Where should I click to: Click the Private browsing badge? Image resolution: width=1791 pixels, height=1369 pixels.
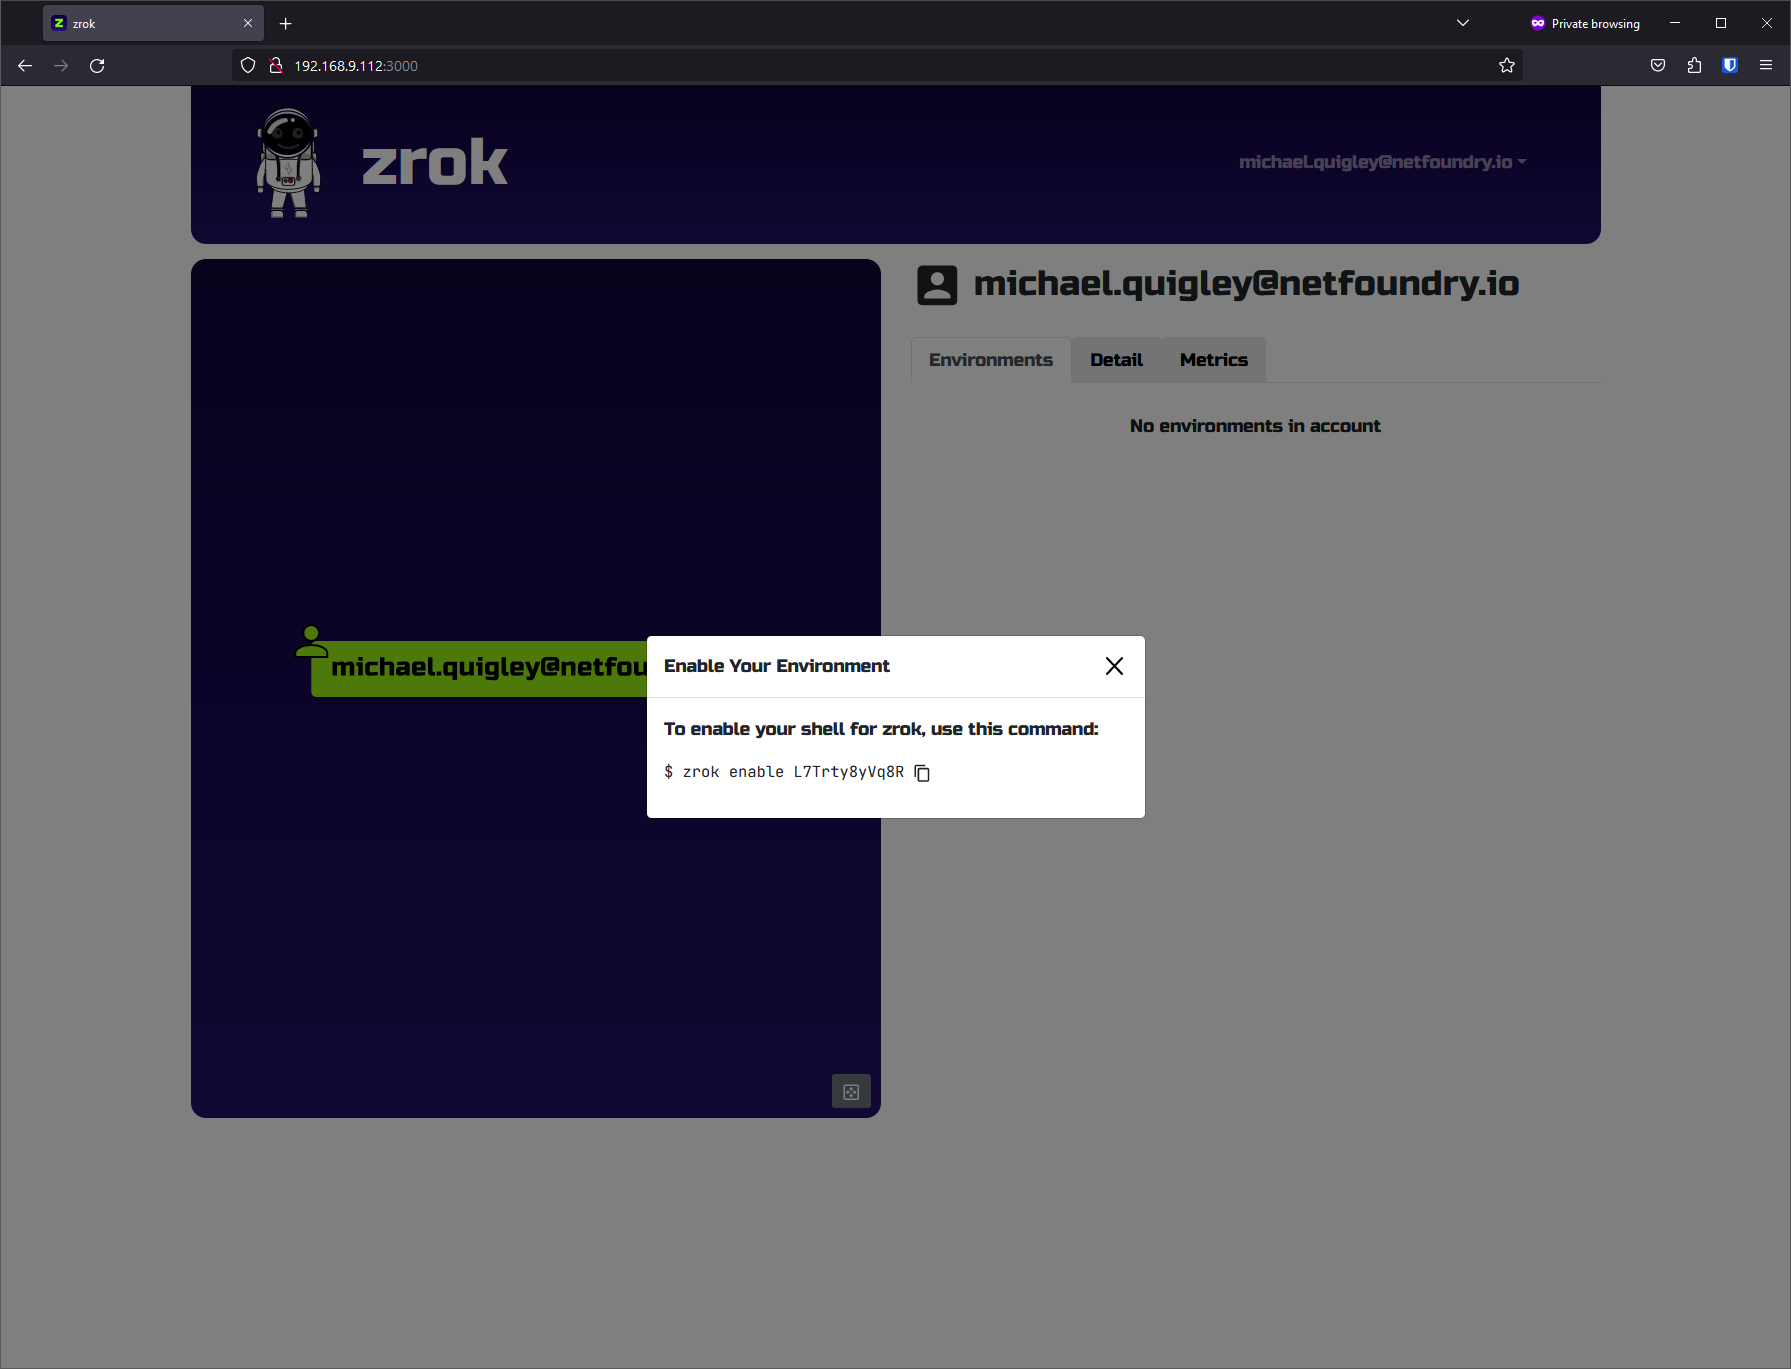(x=1585, y=22)
